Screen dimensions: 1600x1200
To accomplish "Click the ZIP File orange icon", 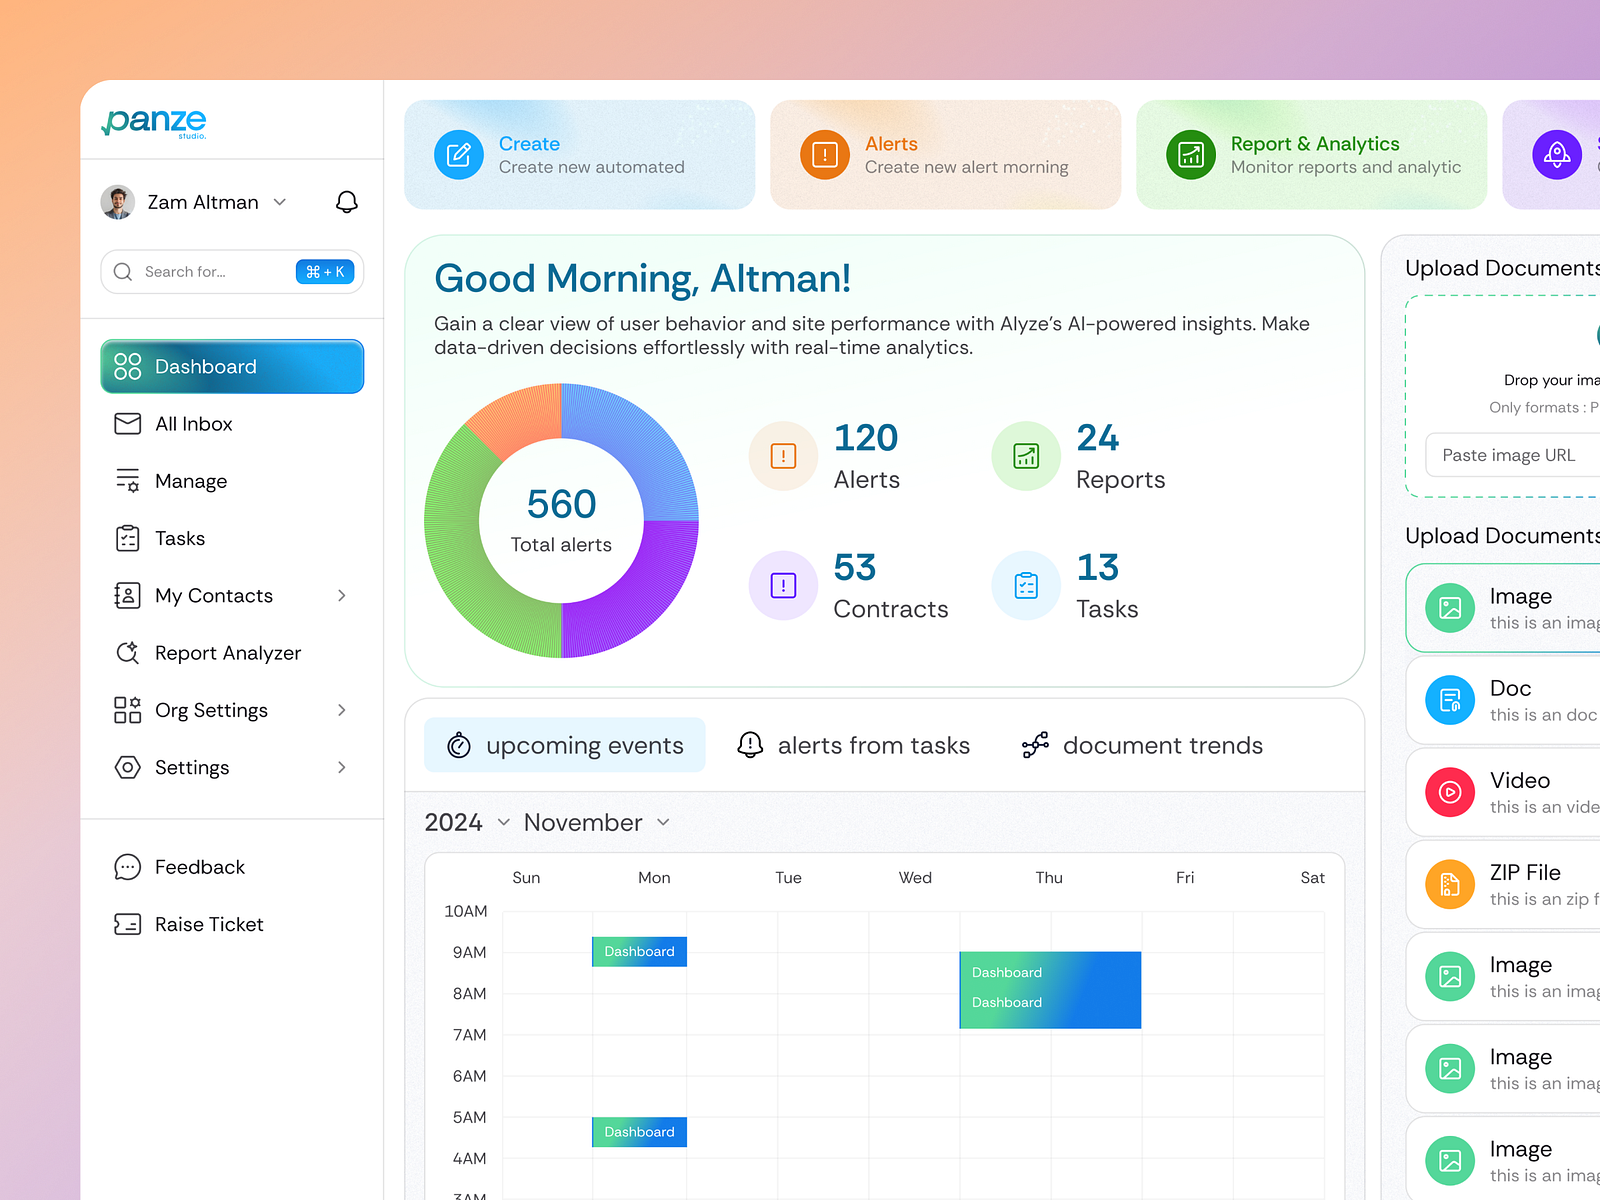I will pos(1450,884).
